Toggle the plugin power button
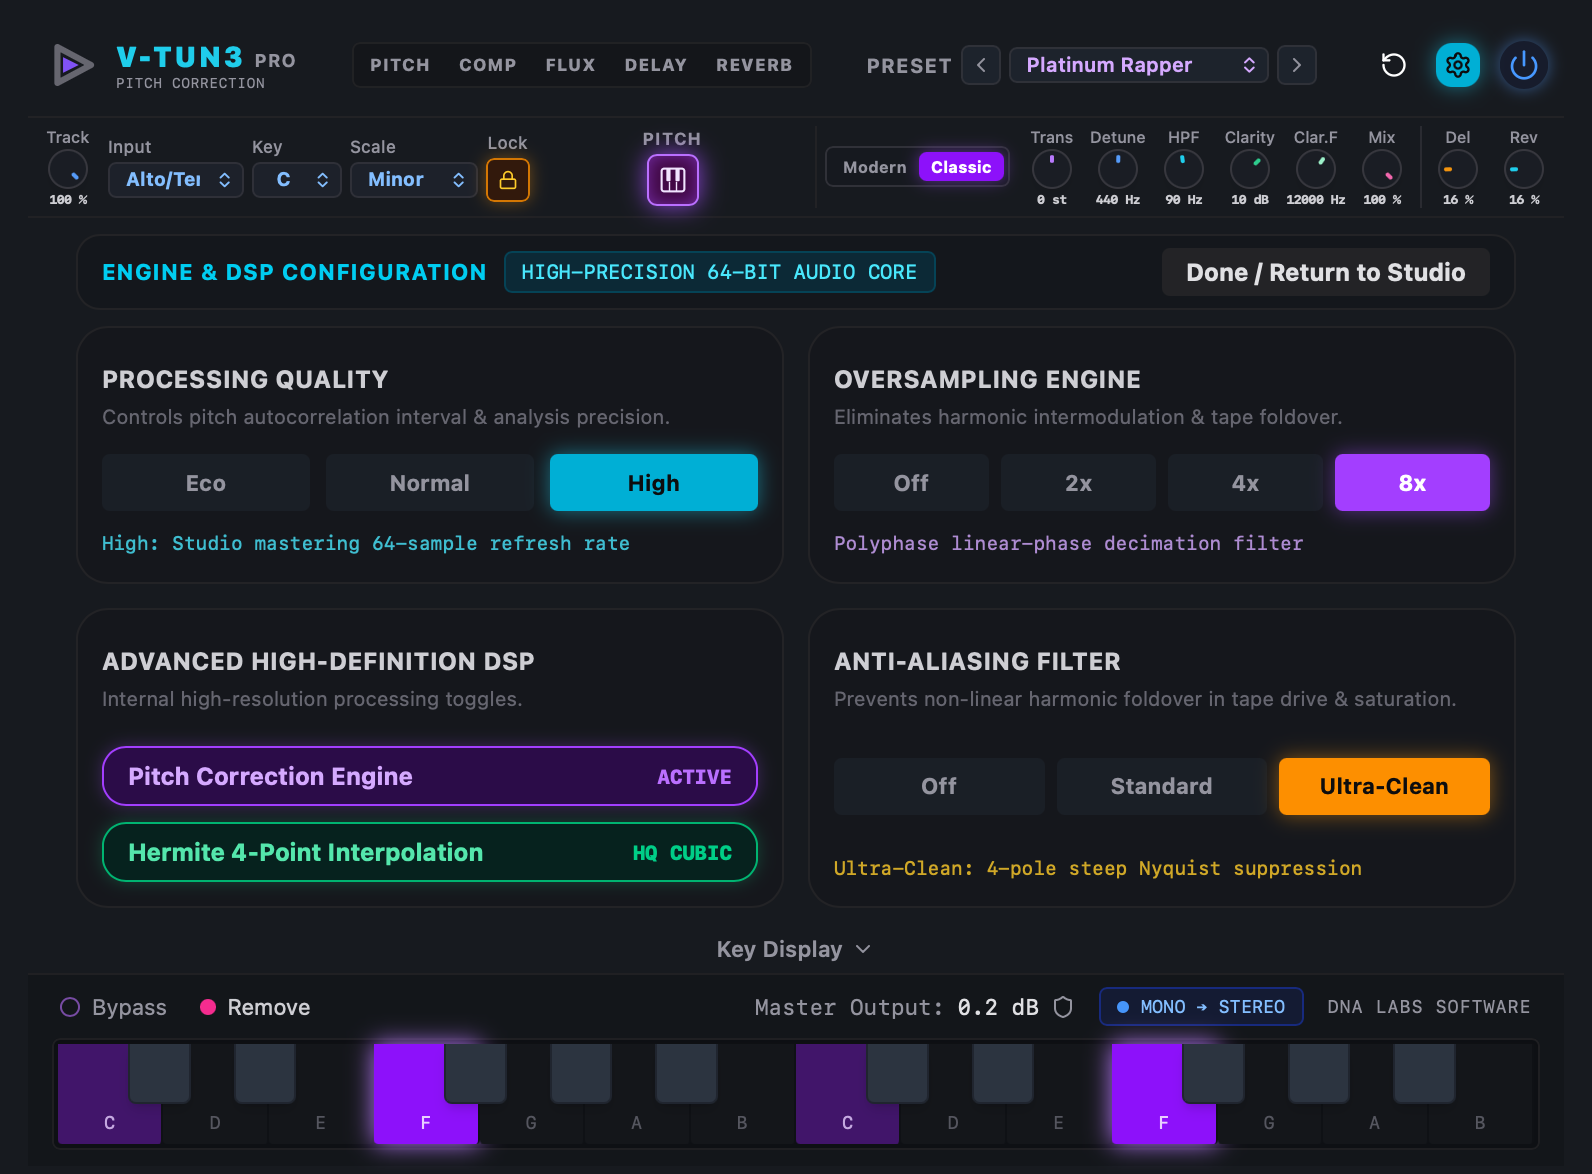Image resolution: width=1592 pixels, height=1174 pixels. coord(1524,65)
